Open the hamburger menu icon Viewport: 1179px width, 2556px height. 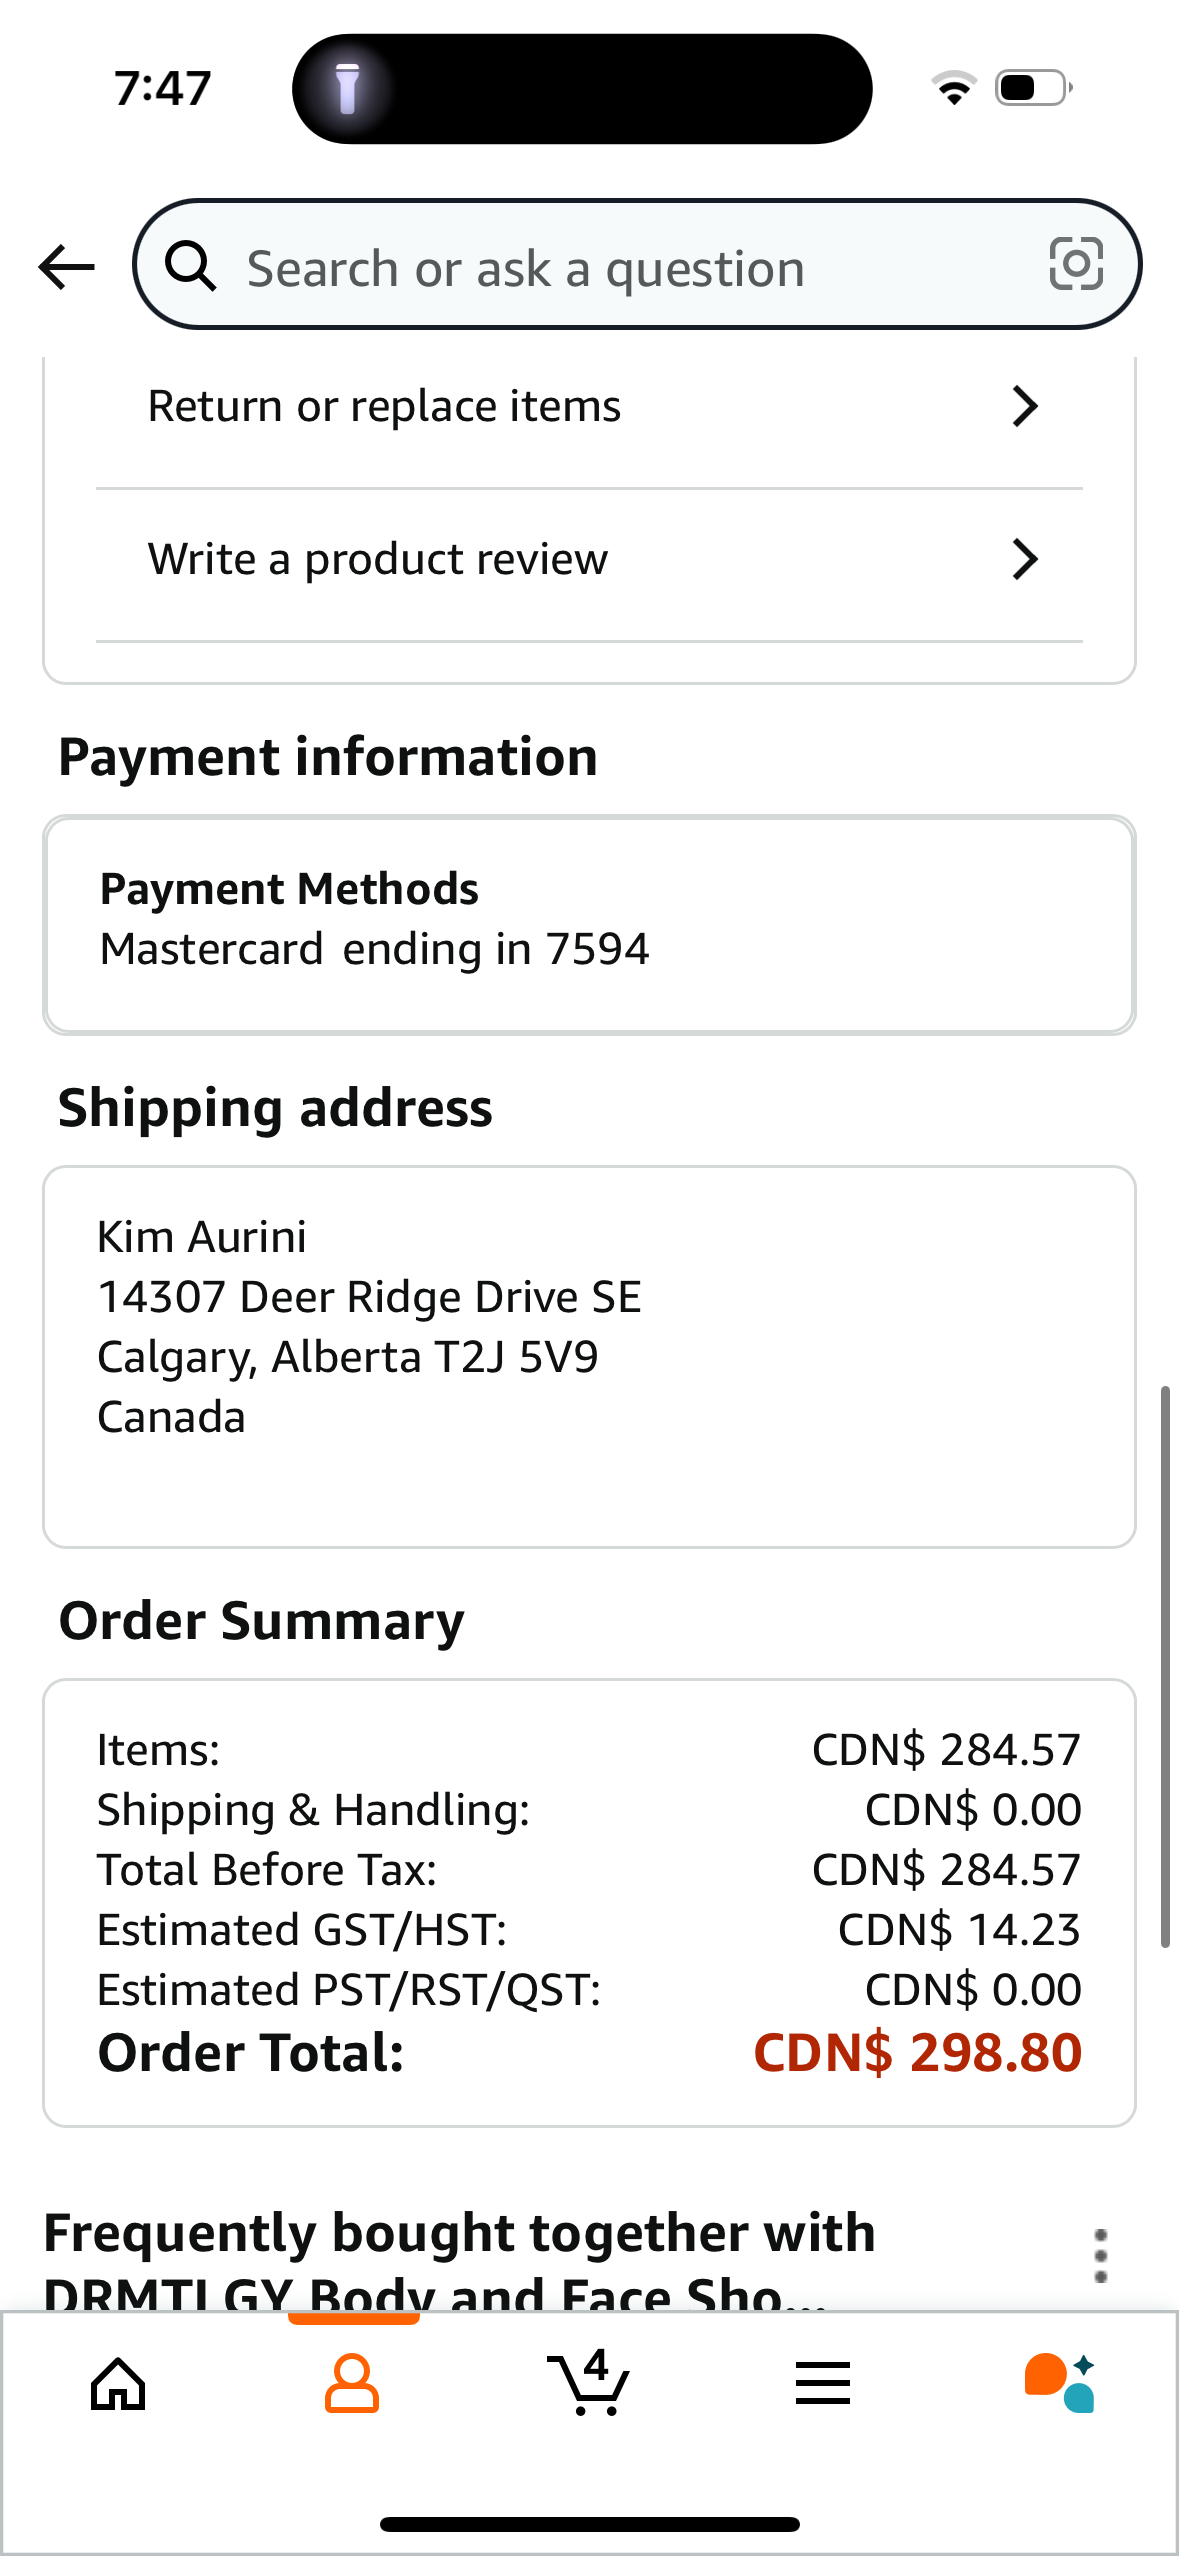click(823, 2383)
